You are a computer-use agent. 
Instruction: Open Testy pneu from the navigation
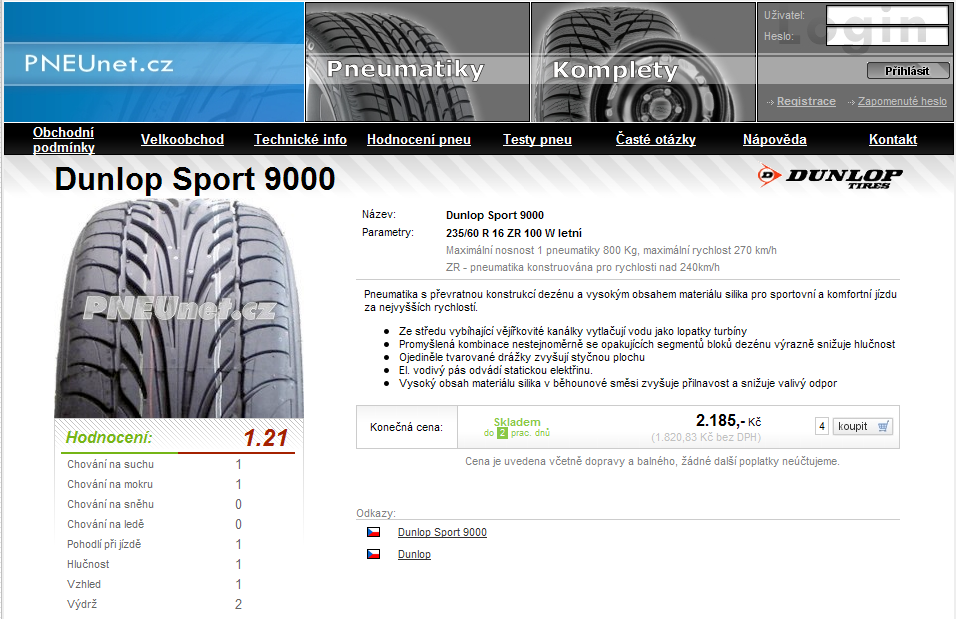[537, 140]
